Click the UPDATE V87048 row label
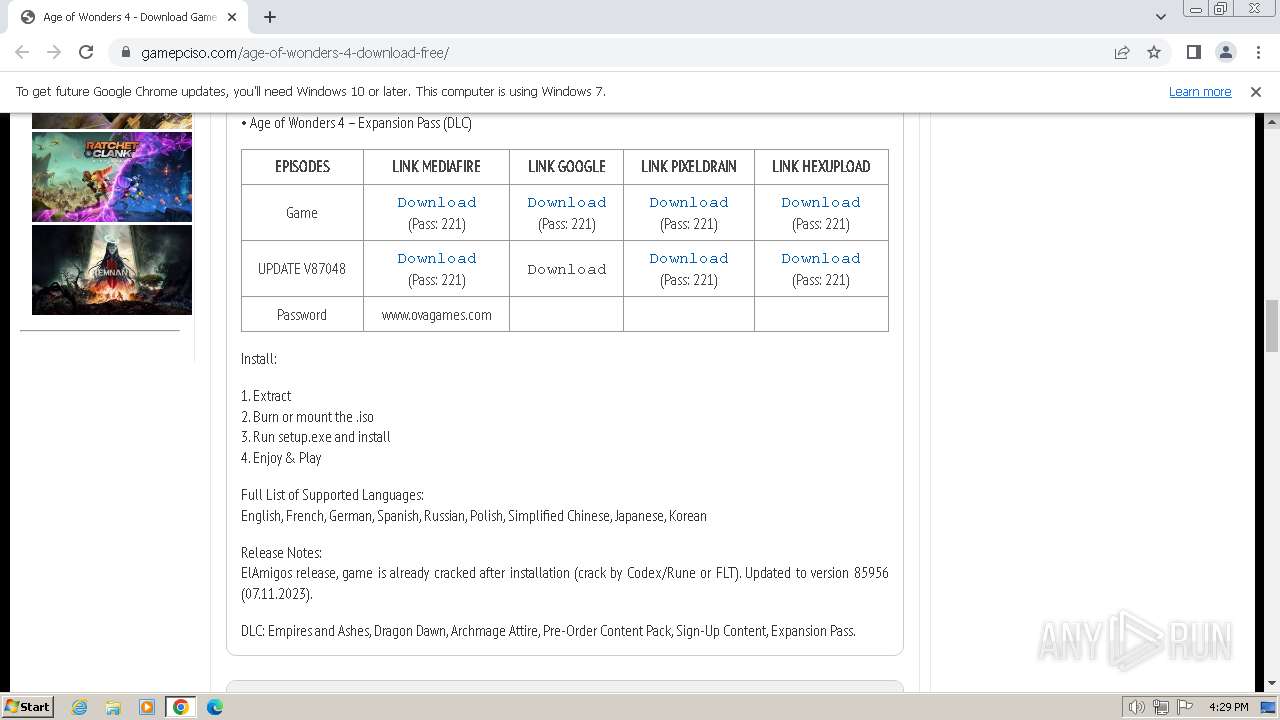The width and height of the screenshot is (1280, 720). [302, 269]
